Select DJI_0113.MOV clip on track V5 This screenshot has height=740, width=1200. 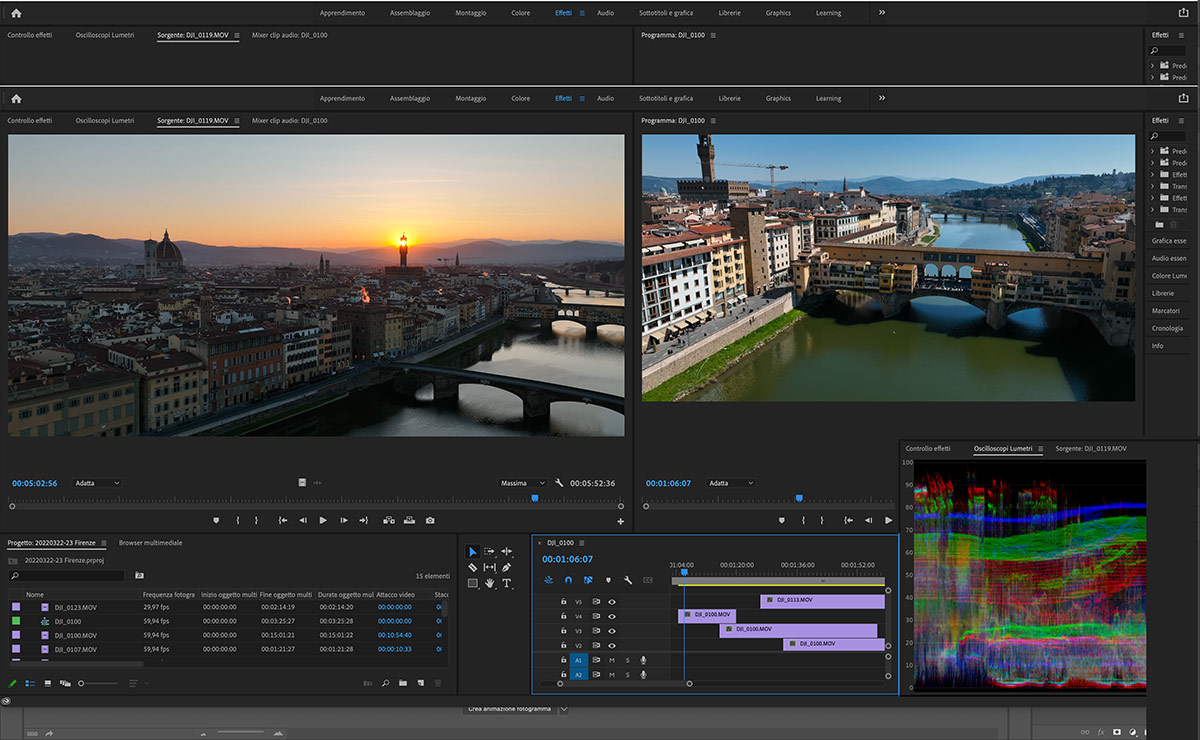pos(822,601)
